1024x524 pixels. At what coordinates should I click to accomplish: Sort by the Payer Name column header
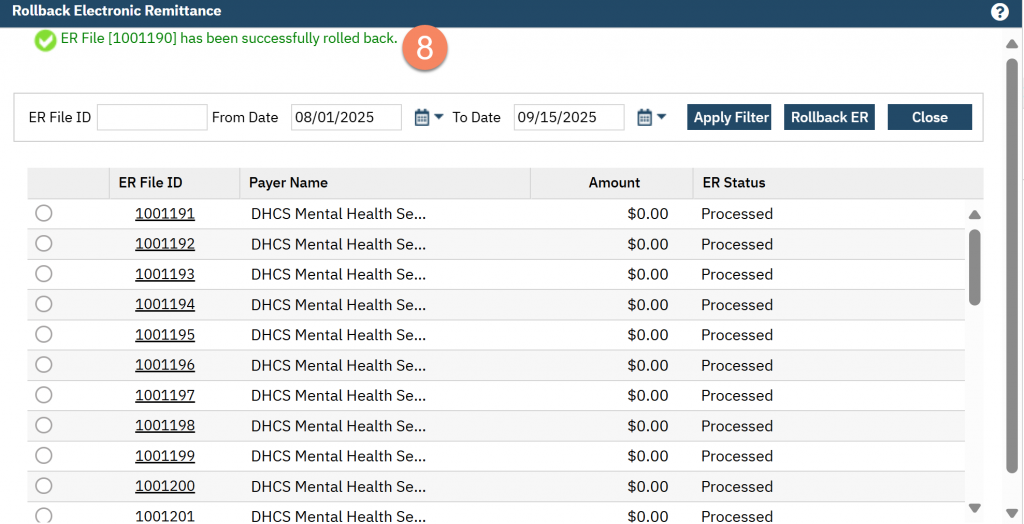point(288,183)
